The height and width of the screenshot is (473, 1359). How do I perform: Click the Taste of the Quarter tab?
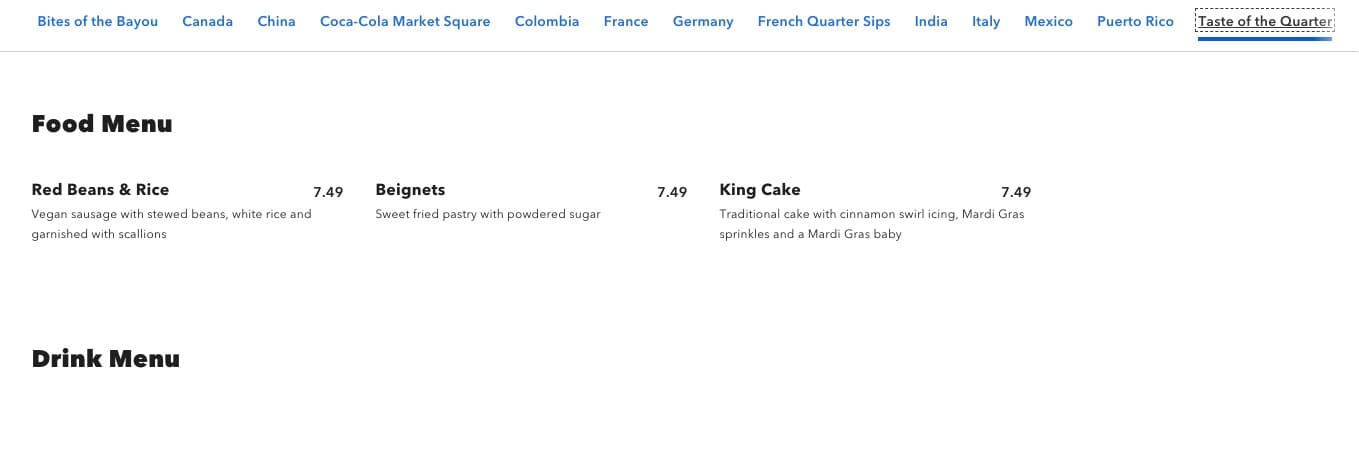(1265, 21)
